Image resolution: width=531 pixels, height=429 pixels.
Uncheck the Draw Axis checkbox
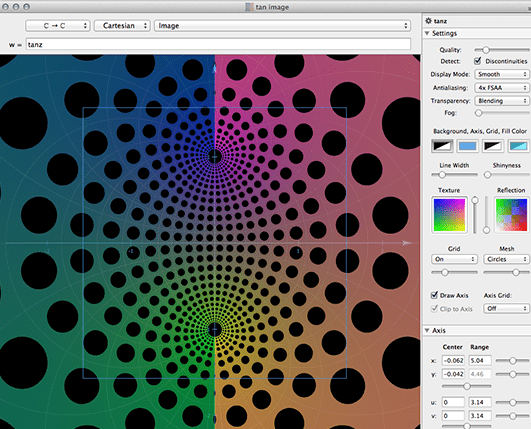coord(434,295)
